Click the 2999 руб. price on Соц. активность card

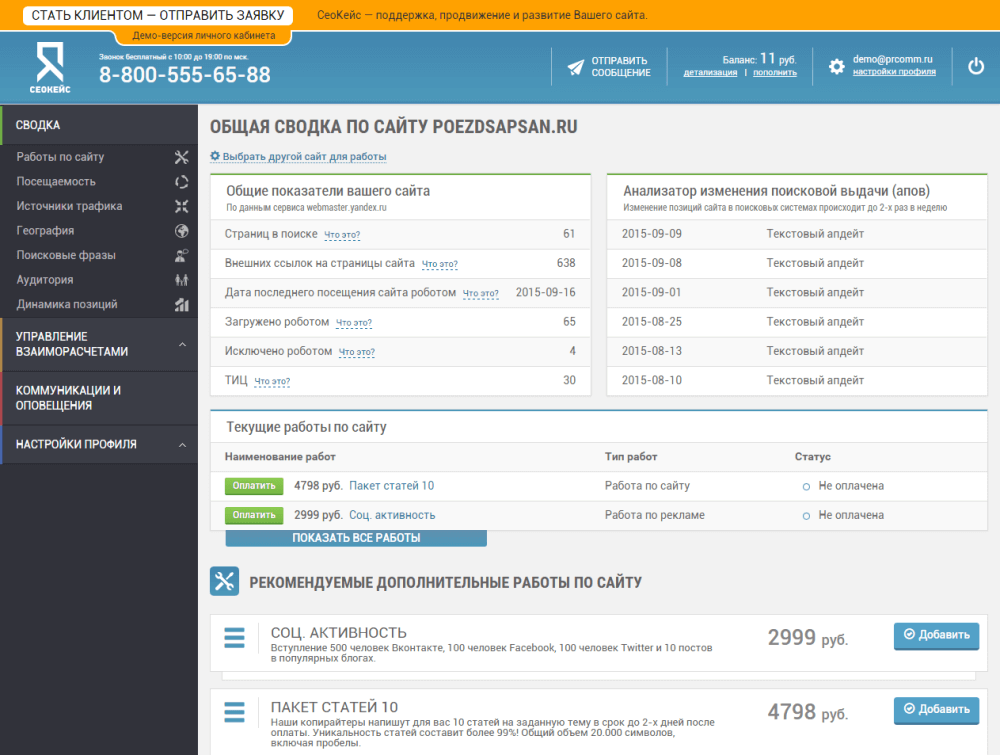coord(807,638)
